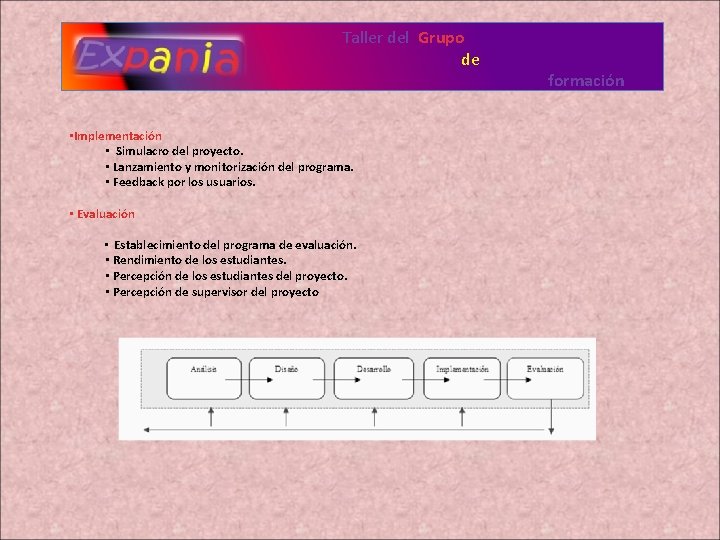Click the red 'Evaluación' heading
Screen dimensions: 720x540
[106, 214]
